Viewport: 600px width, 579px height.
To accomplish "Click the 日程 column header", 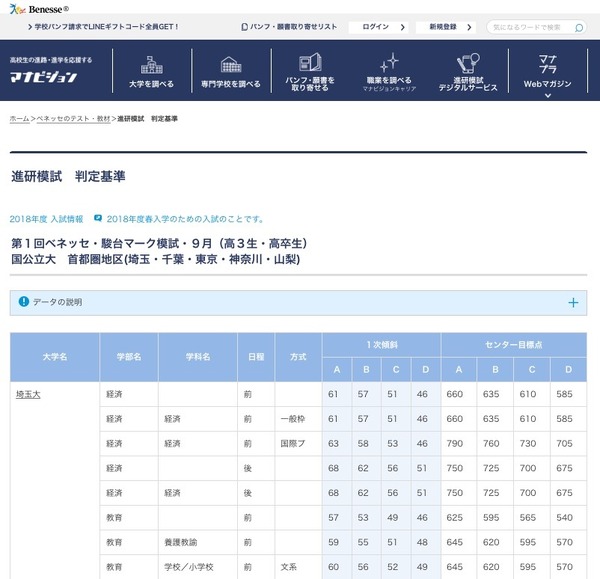I will point(256,357).
